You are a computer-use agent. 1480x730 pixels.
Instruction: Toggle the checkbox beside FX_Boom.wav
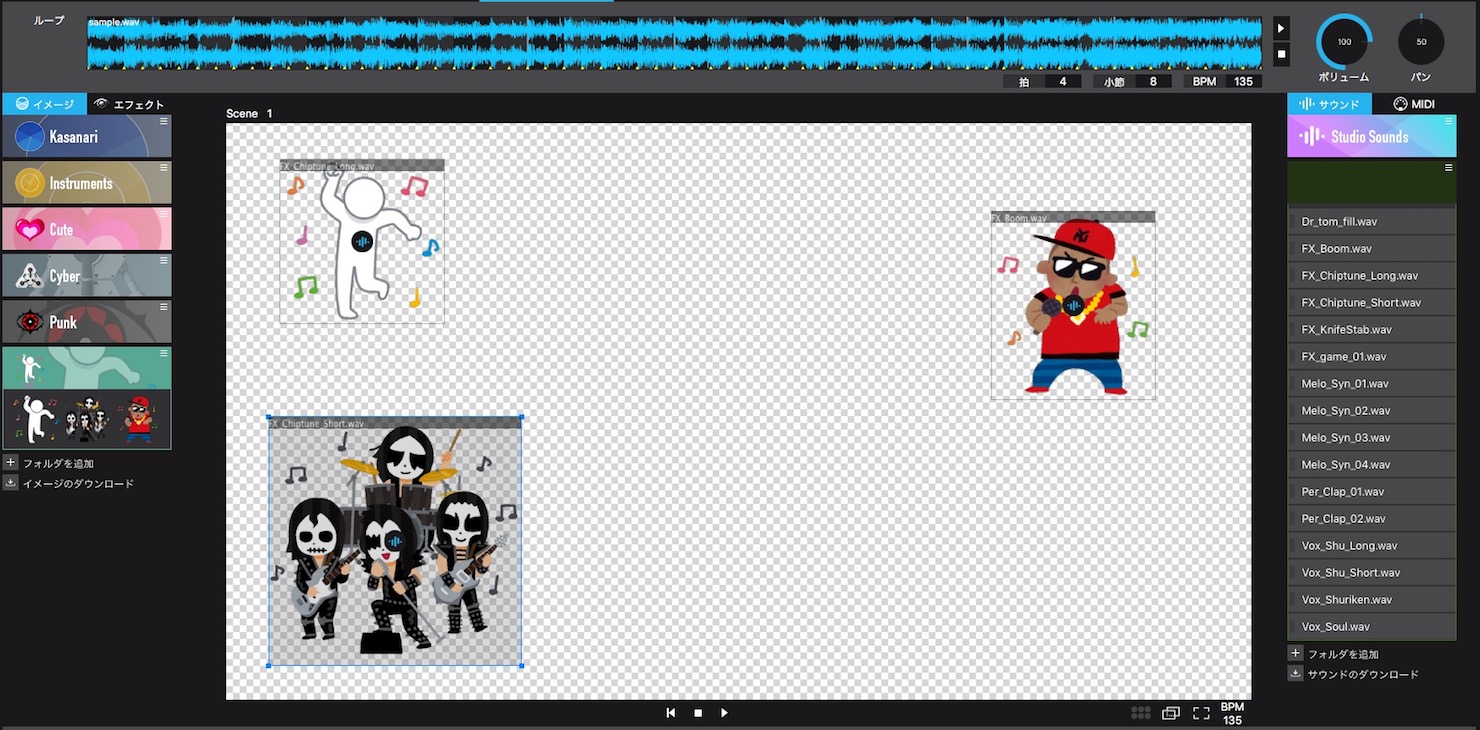[1294, 248]
